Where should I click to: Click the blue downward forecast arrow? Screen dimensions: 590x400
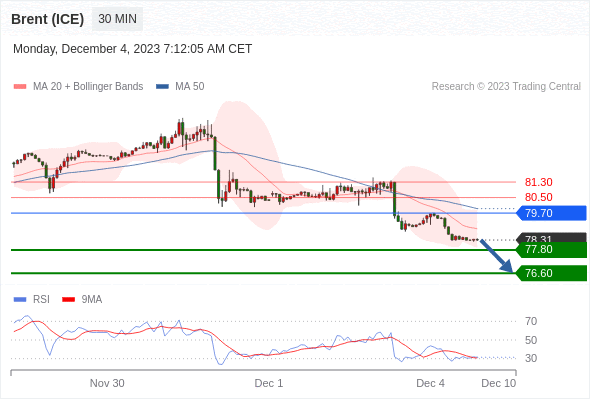tap(497, 256)
